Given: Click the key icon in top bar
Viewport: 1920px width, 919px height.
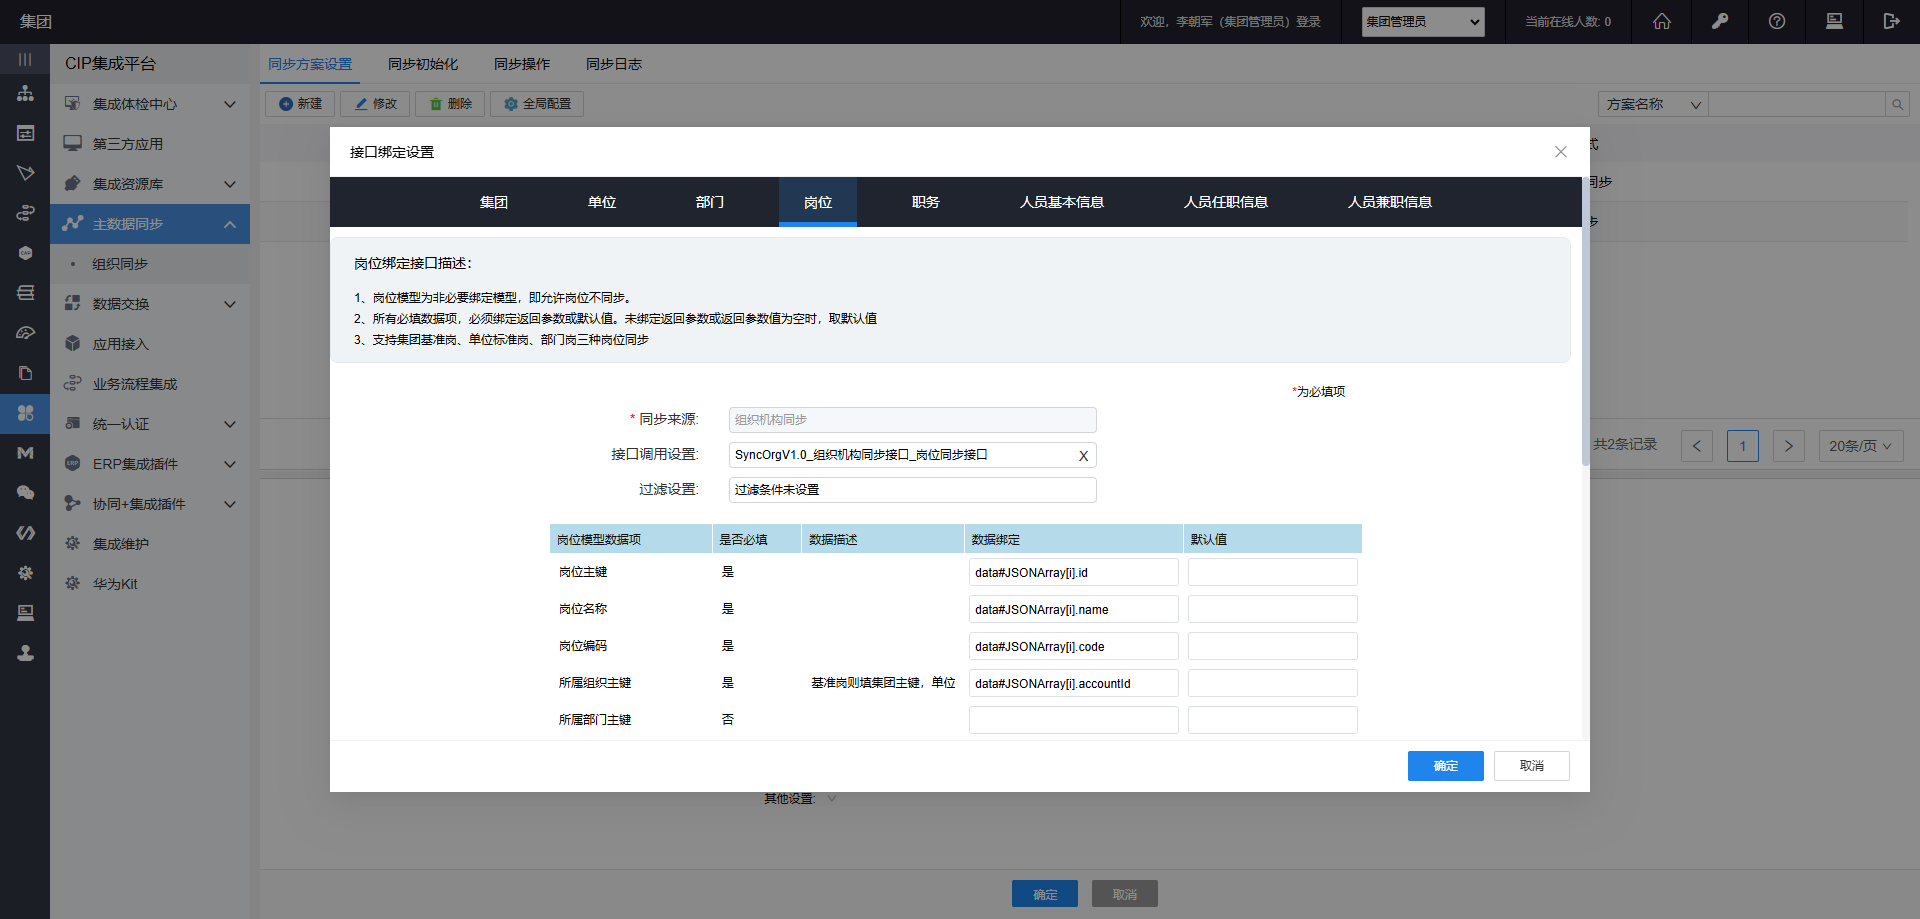Looking at the screenshot, I should pyautogui.click(x=1719, y=21).
